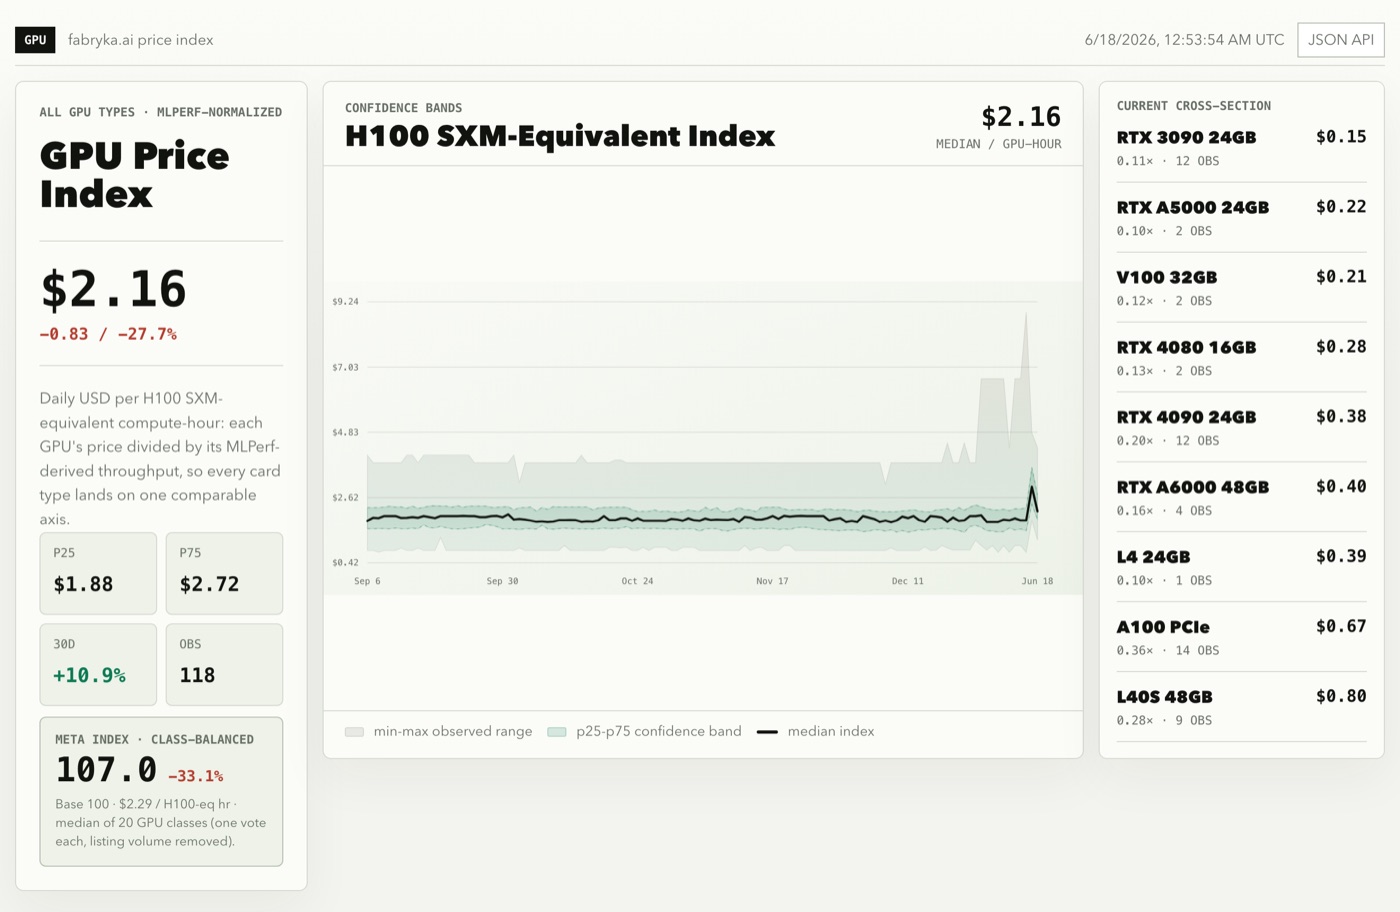Image resolution: width=1400 pixels, height=912 pixels.
Task: Select the RTX 4080 16GB row
Action: (1241, 358)
